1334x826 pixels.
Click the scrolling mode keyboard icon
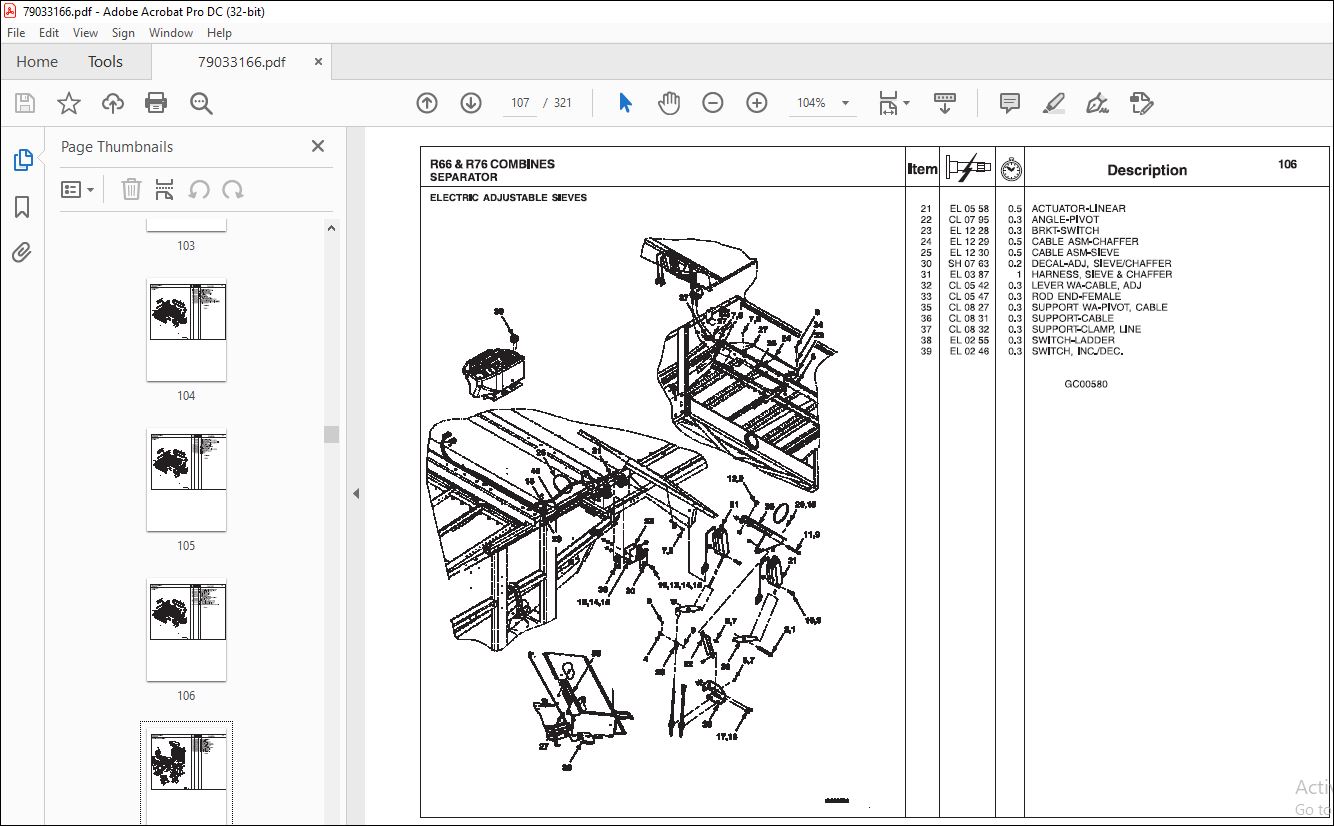[x=945, y=103]
